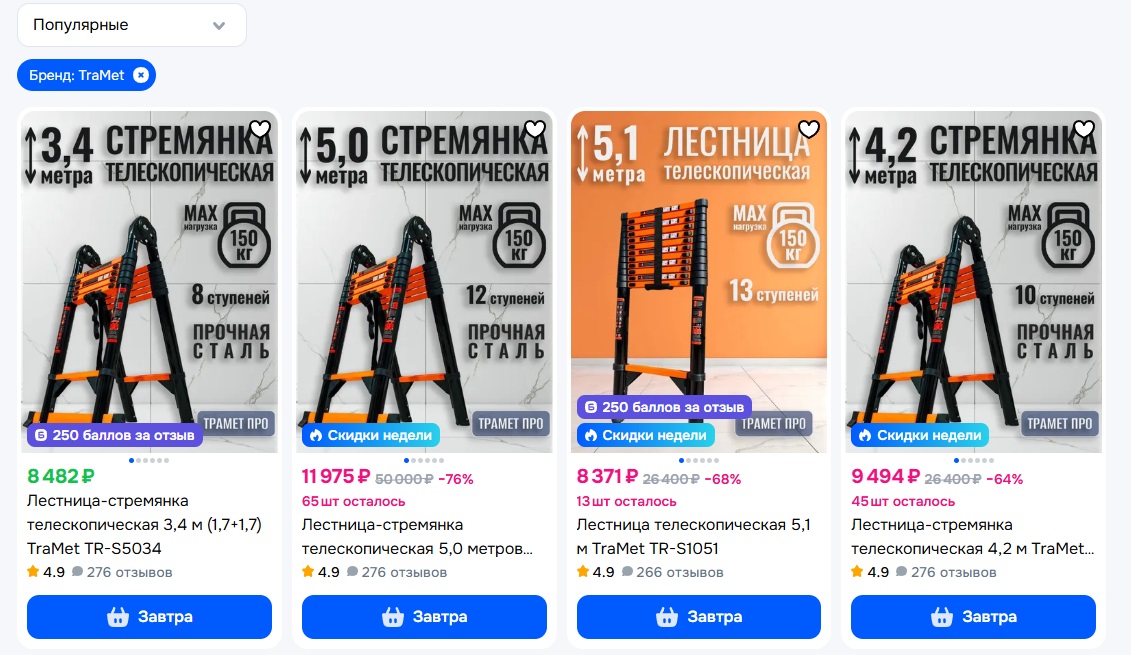Add TraMet TR-S1051 ladder to cart
Viewport: 1131px width, 655px height.
point(699,617)
